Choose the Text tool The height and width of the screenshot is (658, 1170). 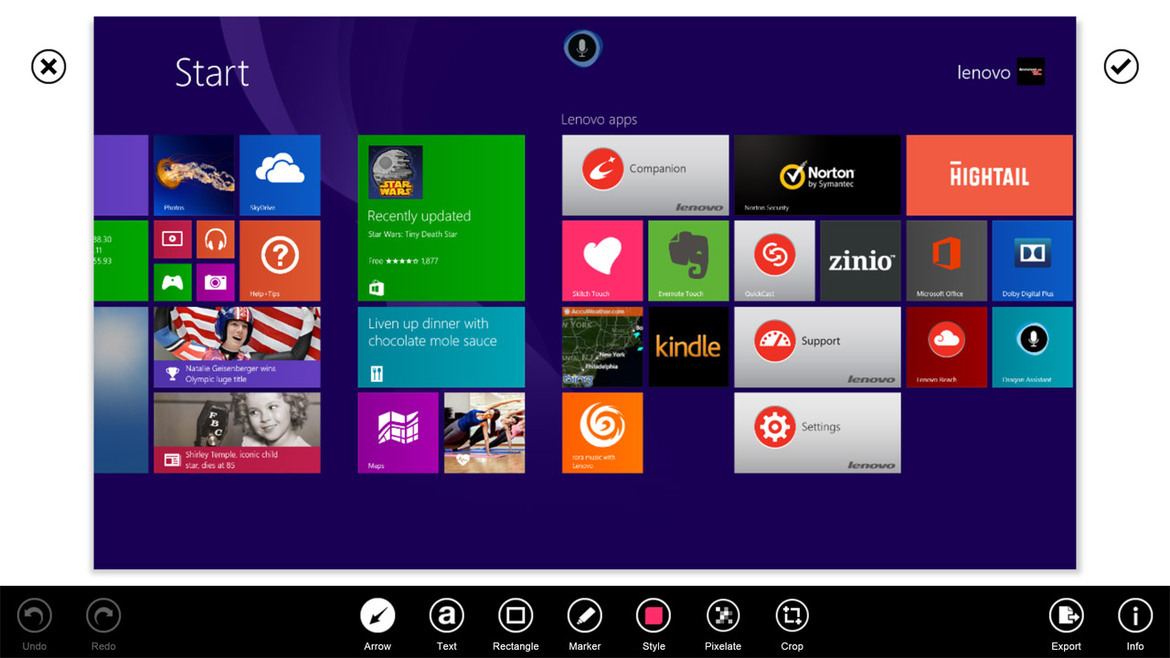(446, 616)
